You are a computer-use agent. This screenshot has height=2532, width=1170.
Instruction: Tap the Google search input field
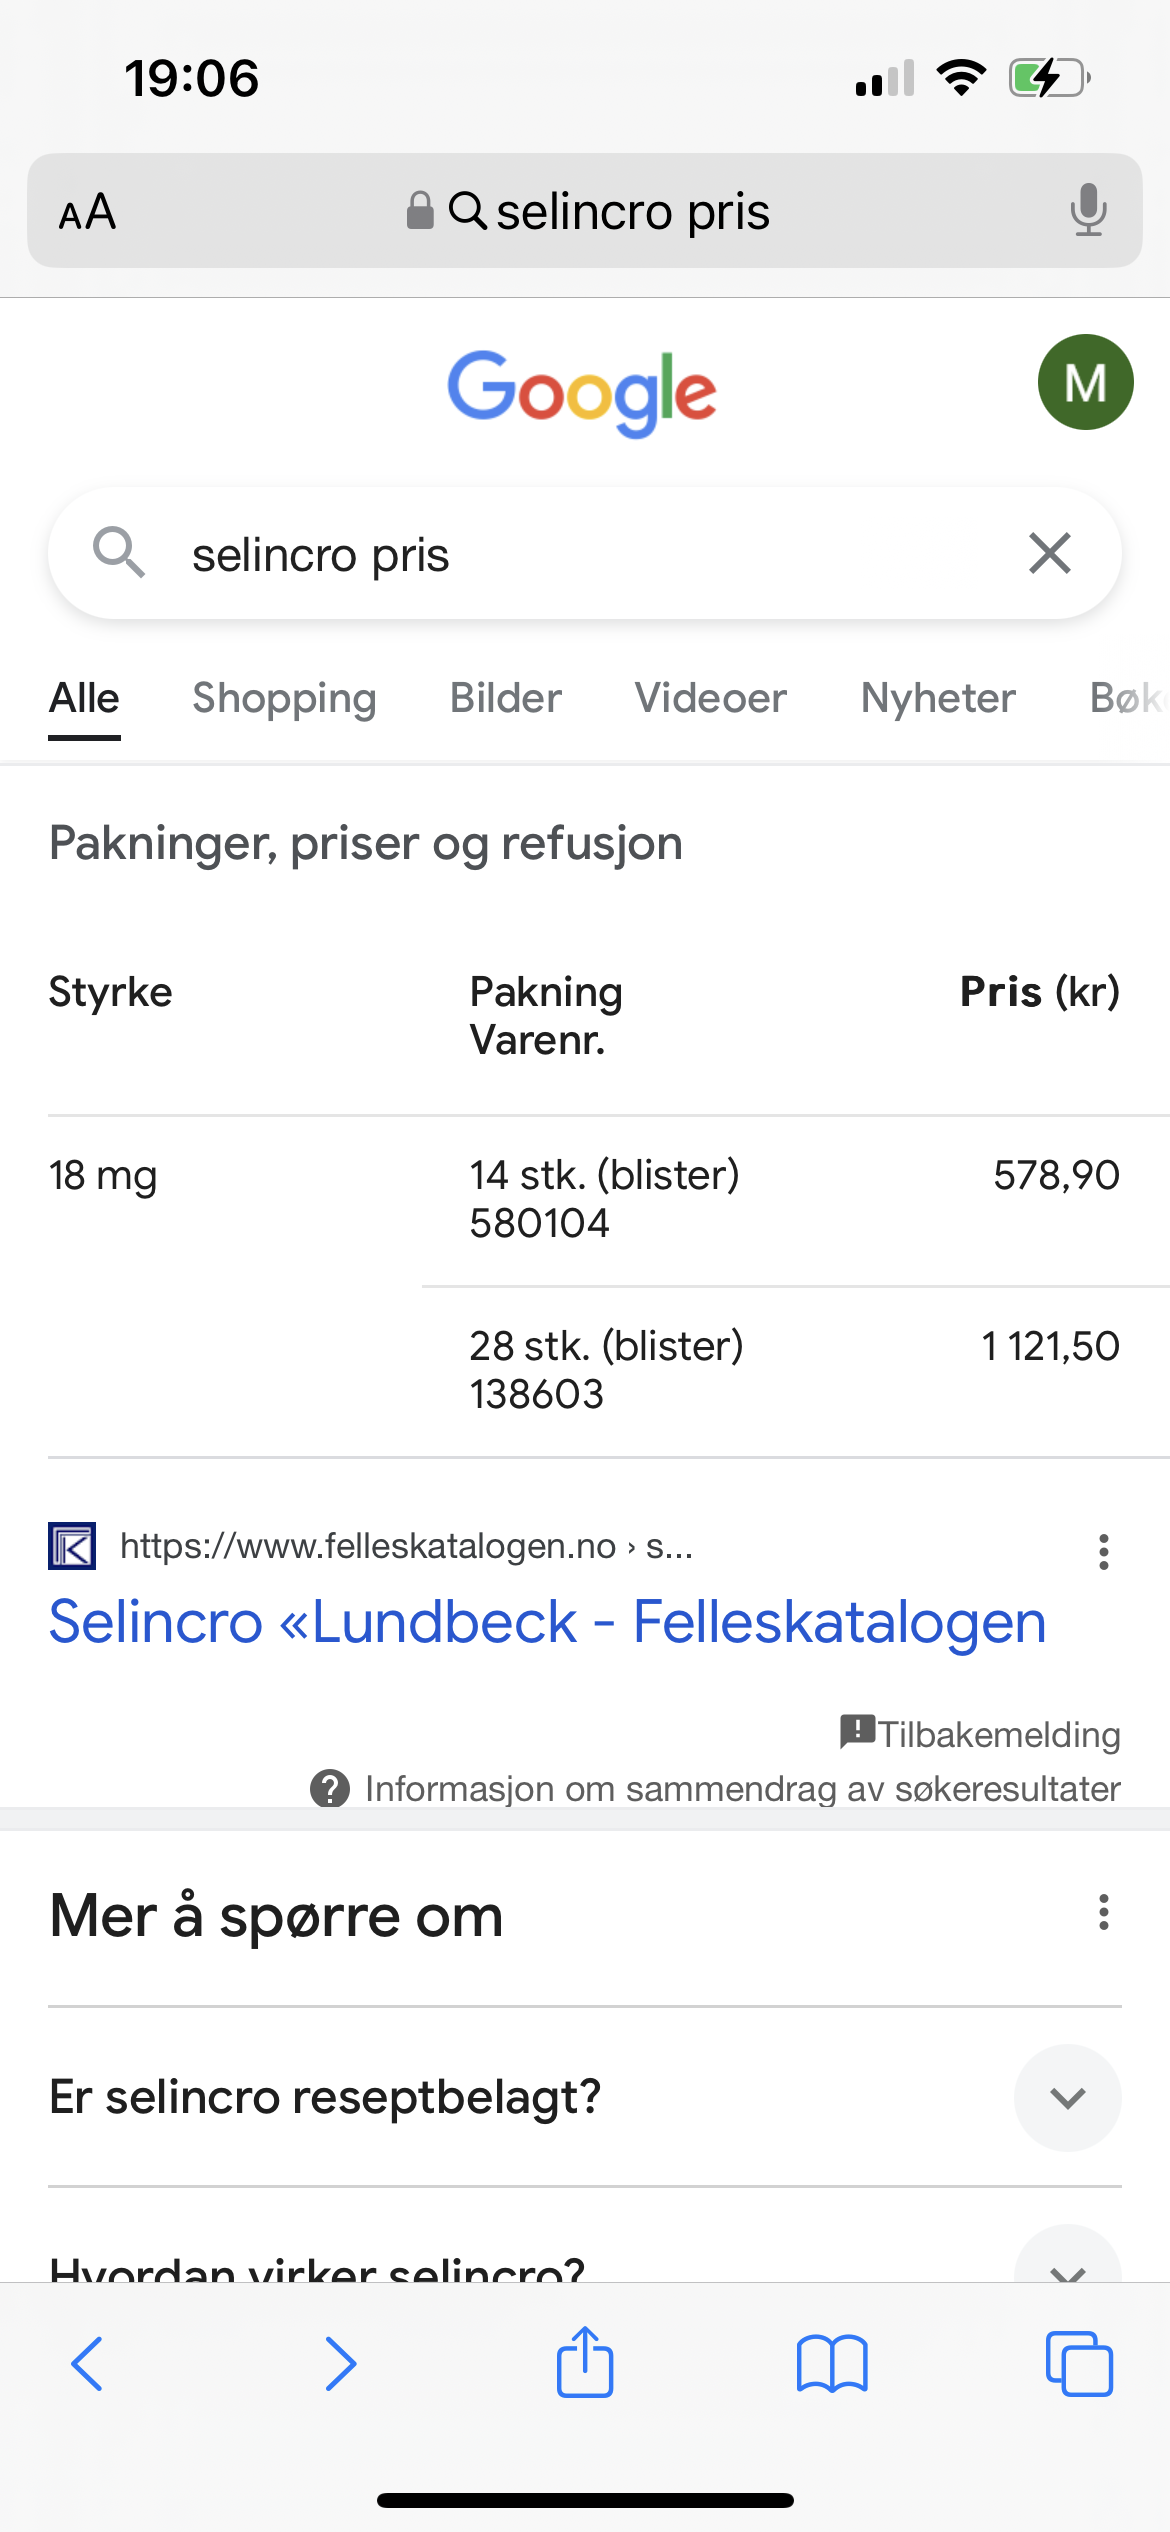pyautogui.click(x=580, y=554)
